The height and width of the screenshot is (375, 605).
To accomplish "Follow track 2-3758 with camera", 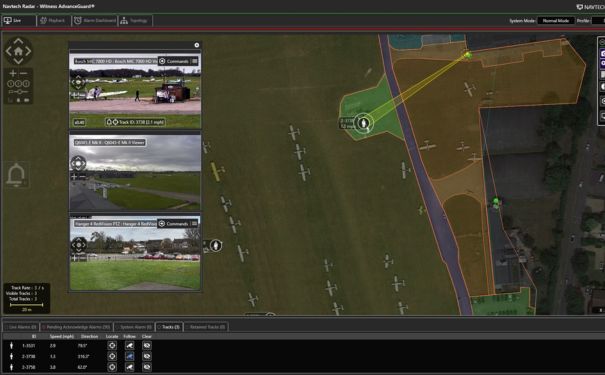I will (x=130, y=367).
